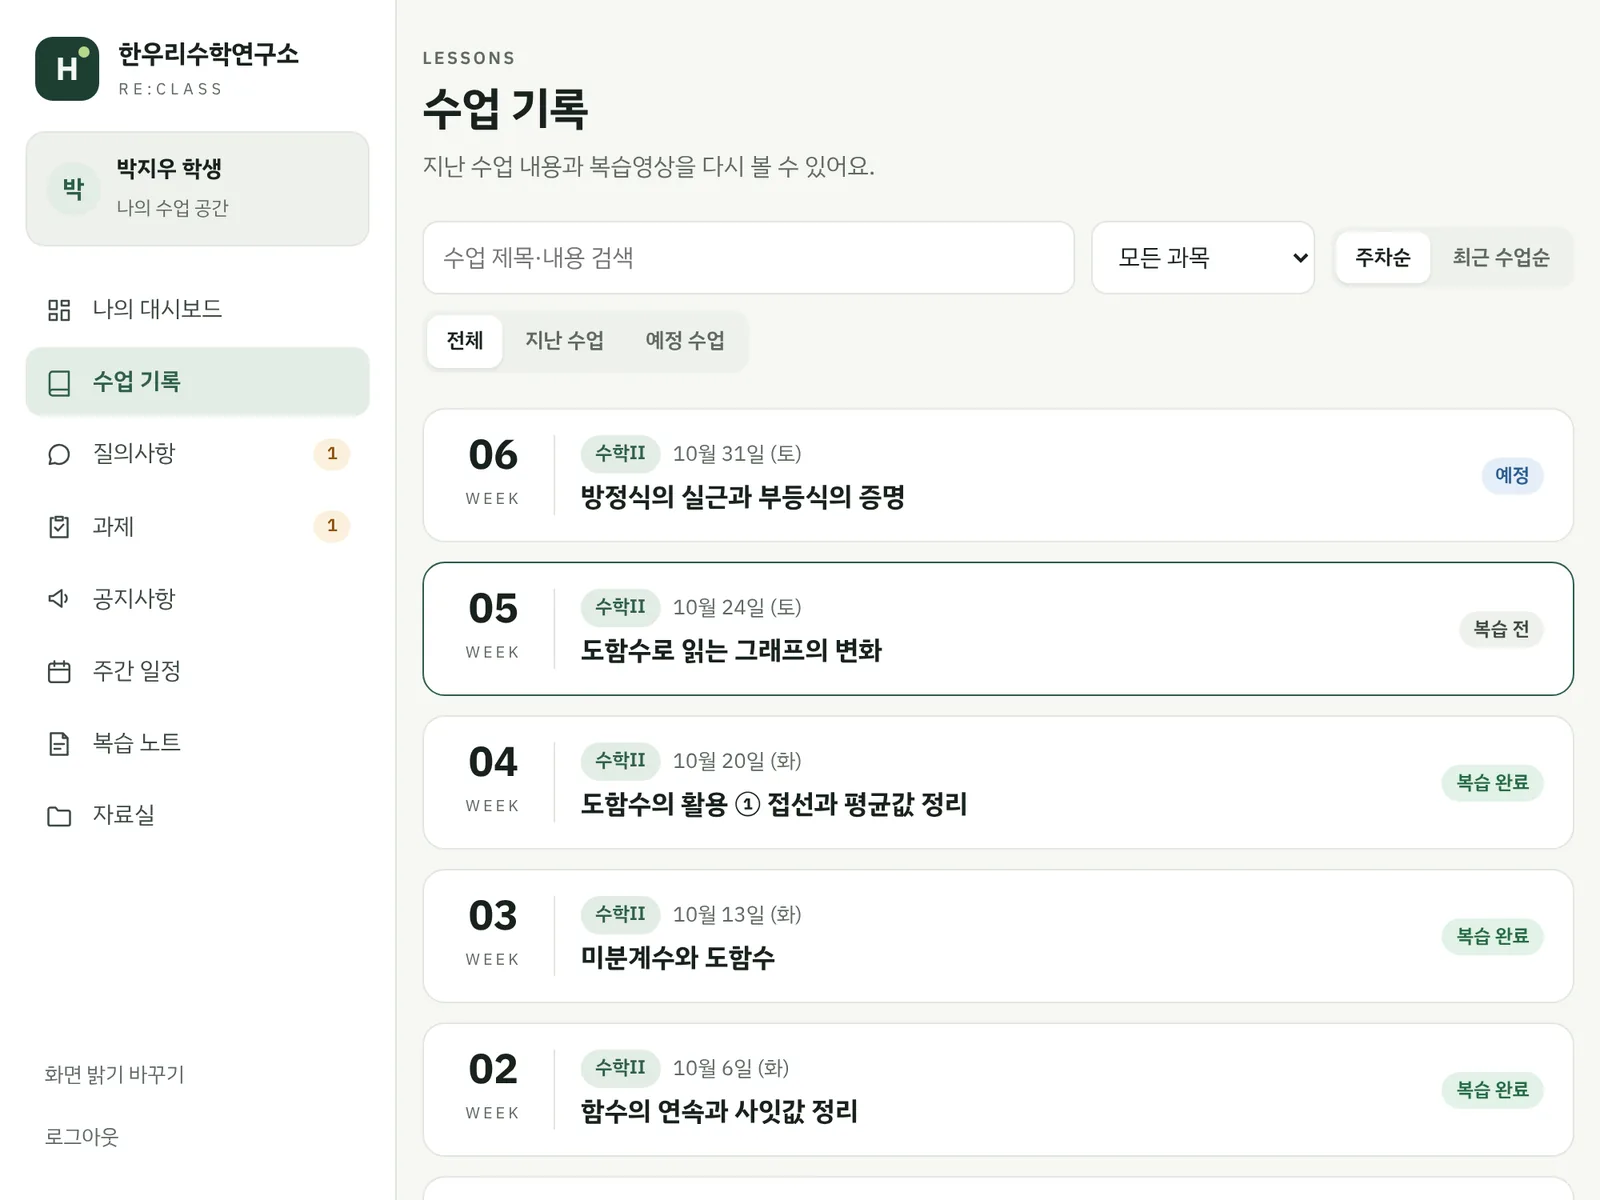1600x1200 pixels.
Task: Click the dashboard grid icon
Action: click(x=59, y=310)
